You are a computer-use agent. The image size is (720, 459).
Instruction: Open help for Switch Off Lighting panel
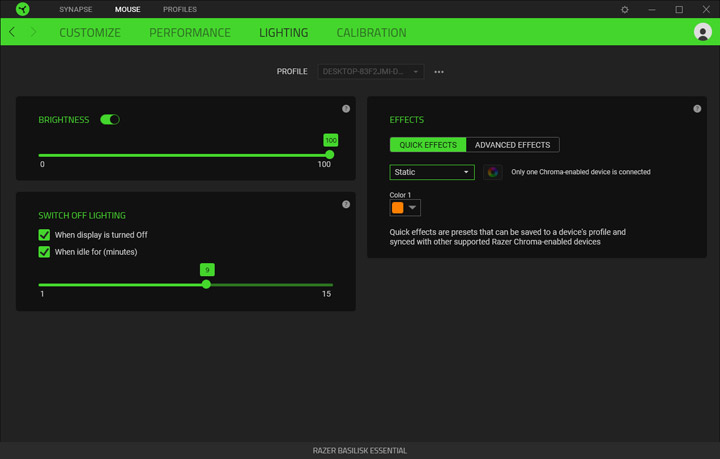coord(346,204)
